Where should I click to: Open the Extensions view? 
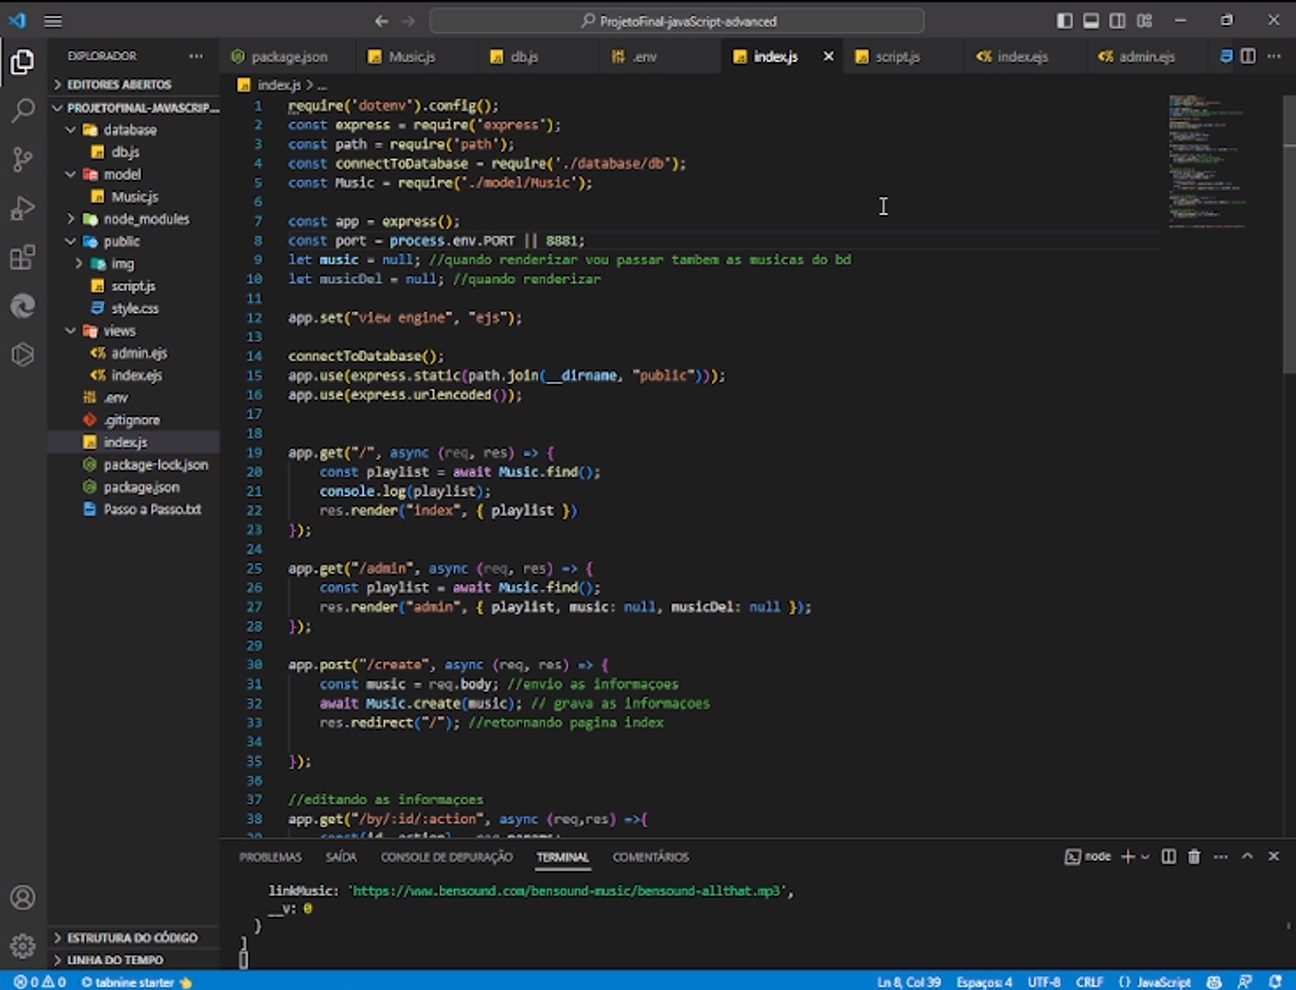(x=22, y=257)
